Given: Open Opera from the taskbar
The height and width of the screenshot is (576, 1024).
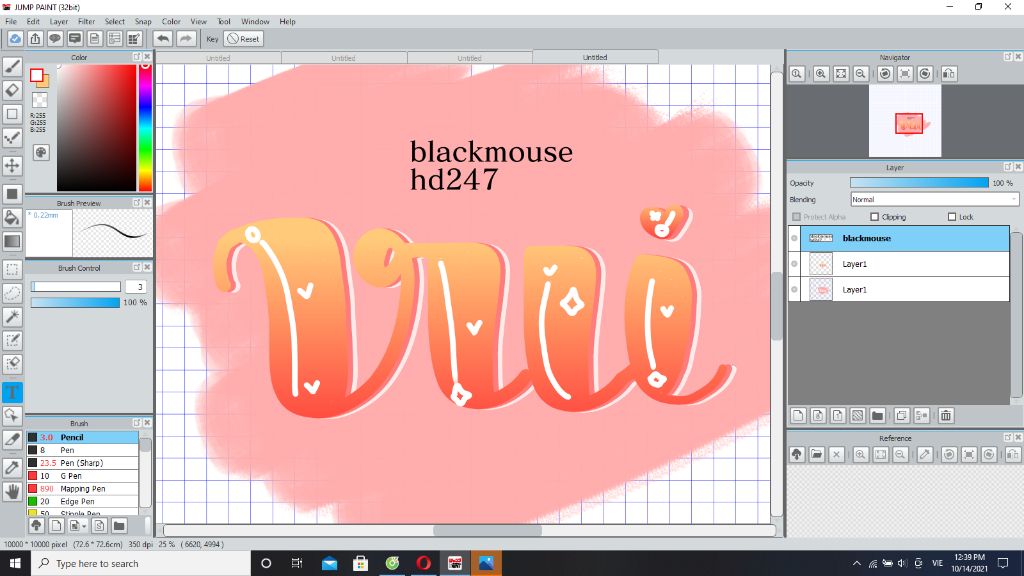Looking at the screenshot, I should point(423,563).
